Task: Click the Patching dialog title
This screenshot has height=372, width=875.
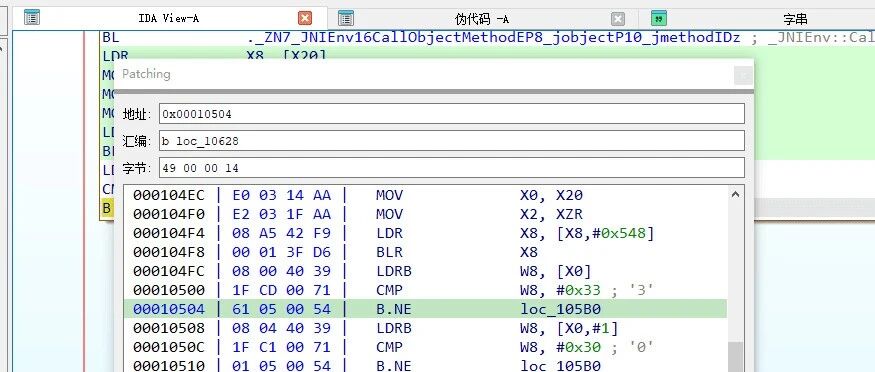Action: tap(146, 74)
